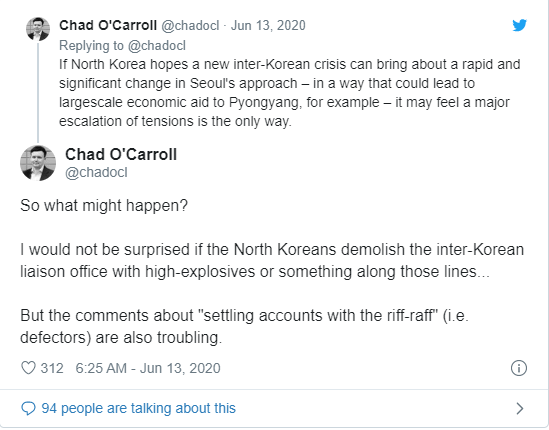Like the tweet using heart icon
The height and width of the screenshot is (430, 549).
(x=28, y=368)
